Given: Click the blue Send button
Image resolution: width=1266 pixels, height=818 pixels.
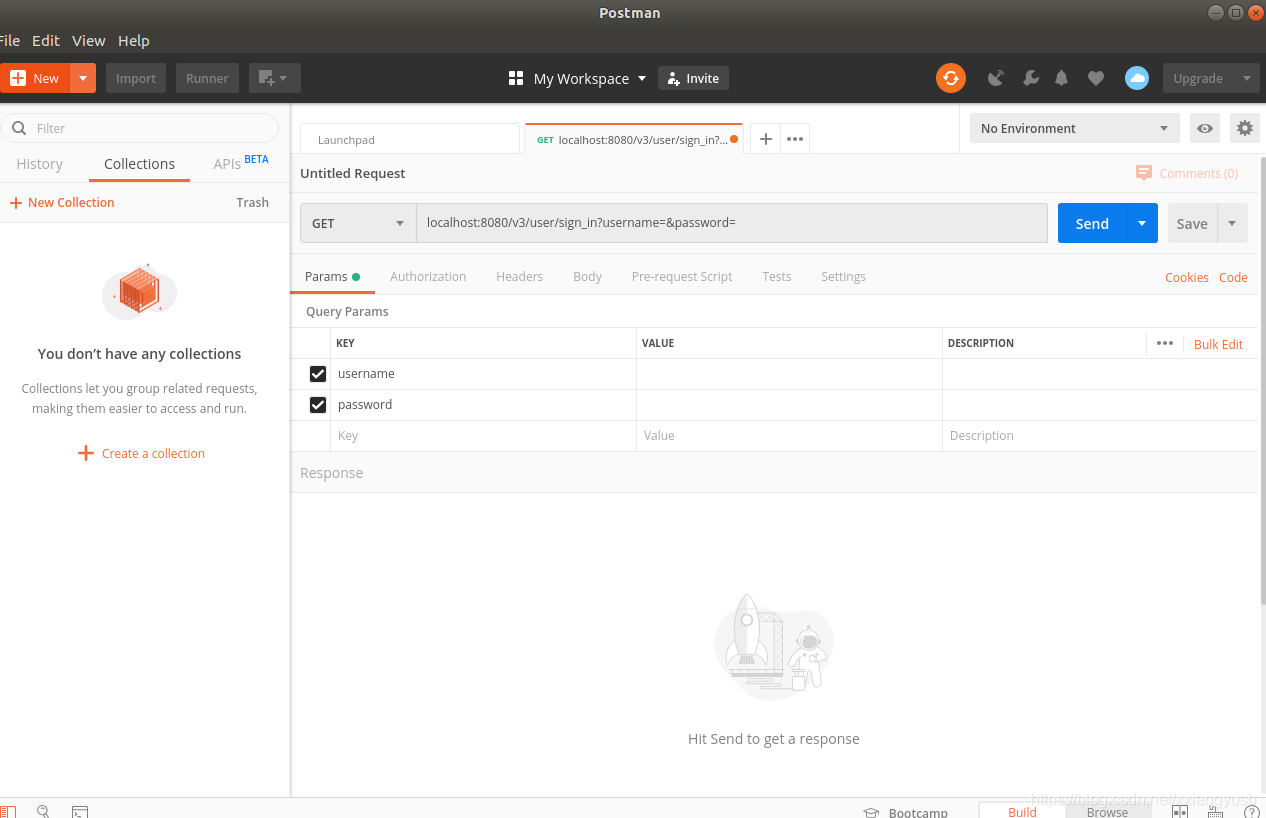Looking at the screenshot, I should tap(1092, 223).
